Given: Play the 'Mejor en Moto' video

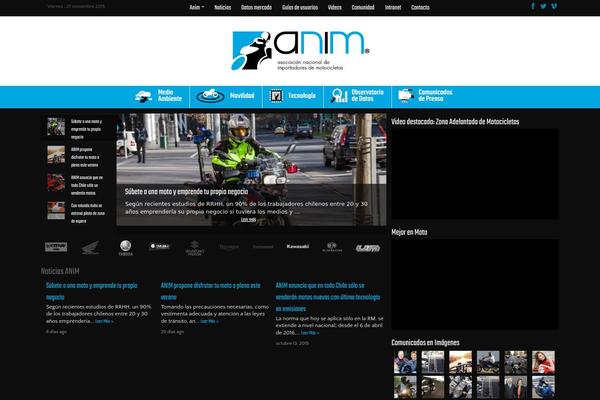Looking at the screenshot, I should 475,284.
